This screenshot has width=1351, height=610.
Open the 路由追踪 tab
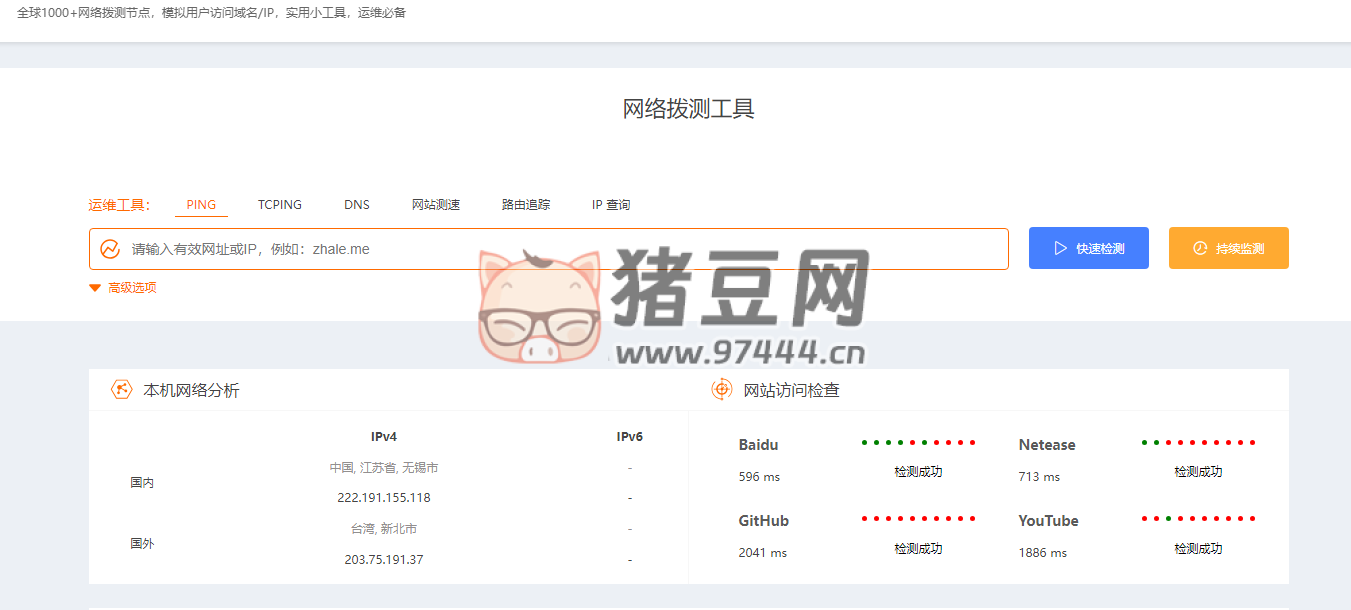coord(526,204)
